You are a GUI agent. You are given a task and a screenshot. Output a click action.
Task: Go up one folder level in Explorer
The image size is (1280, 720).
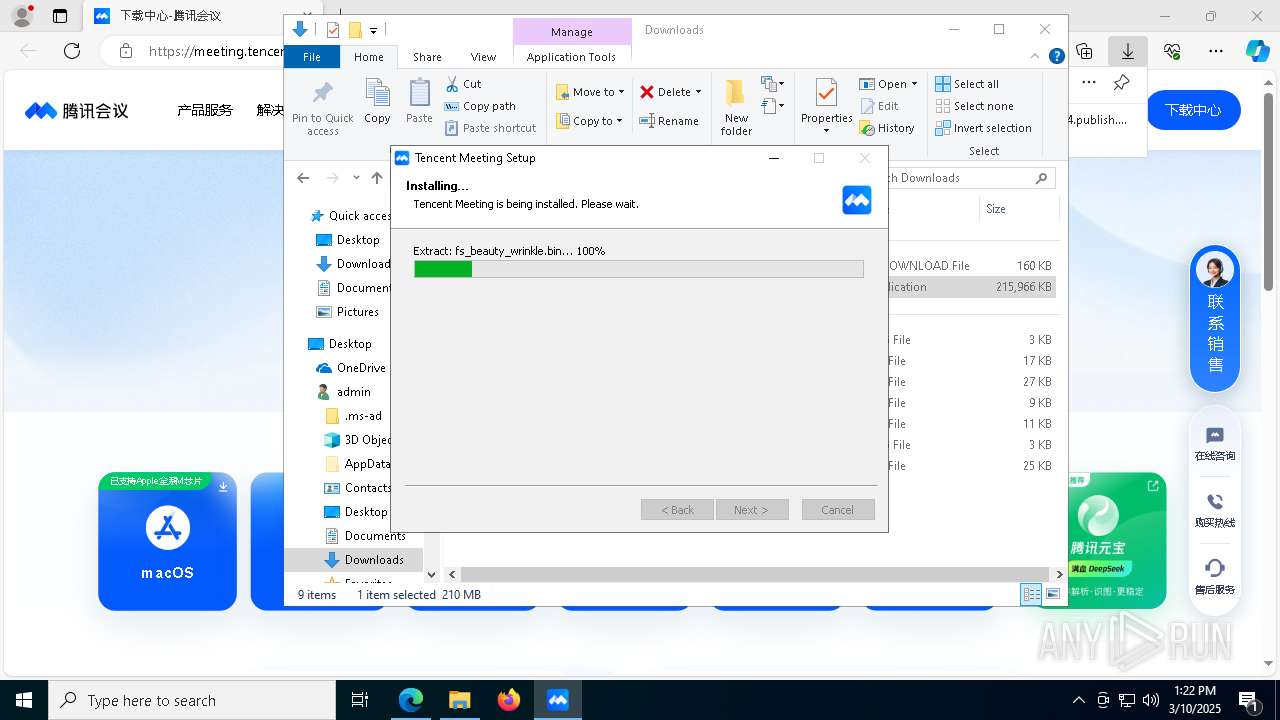coord(377,178)
